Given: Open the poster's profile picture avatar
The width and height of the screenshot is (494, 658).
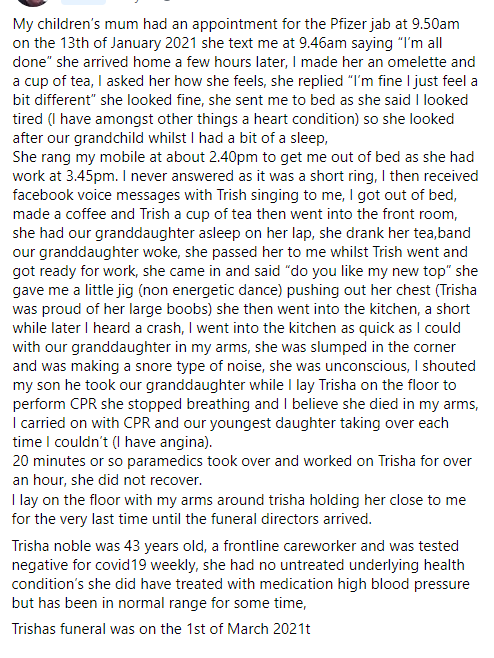Looking at the screenshot, I should (34, 3).
